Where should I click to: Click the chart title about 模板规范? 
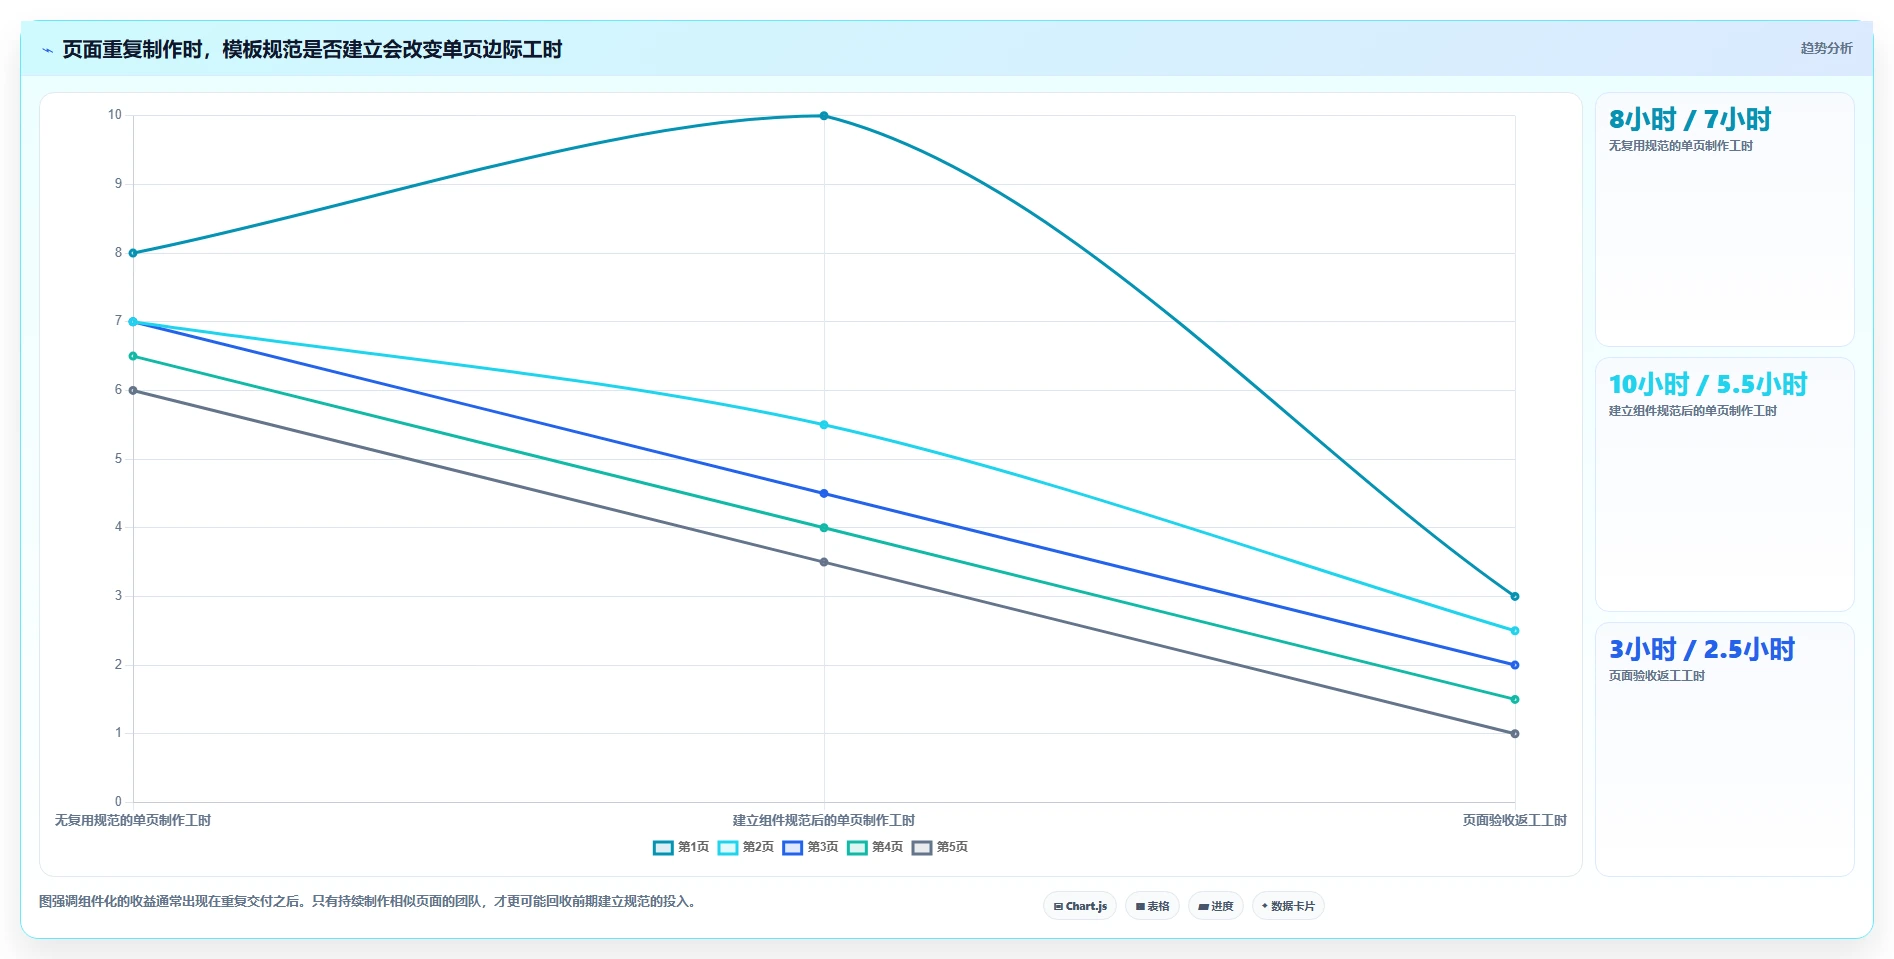click(312, 50)
